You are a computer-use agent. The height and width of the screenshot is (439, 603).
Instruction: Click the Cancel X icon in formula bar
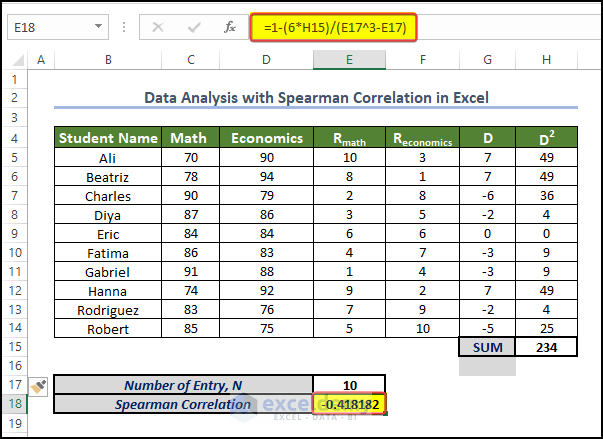click(157, 28)
